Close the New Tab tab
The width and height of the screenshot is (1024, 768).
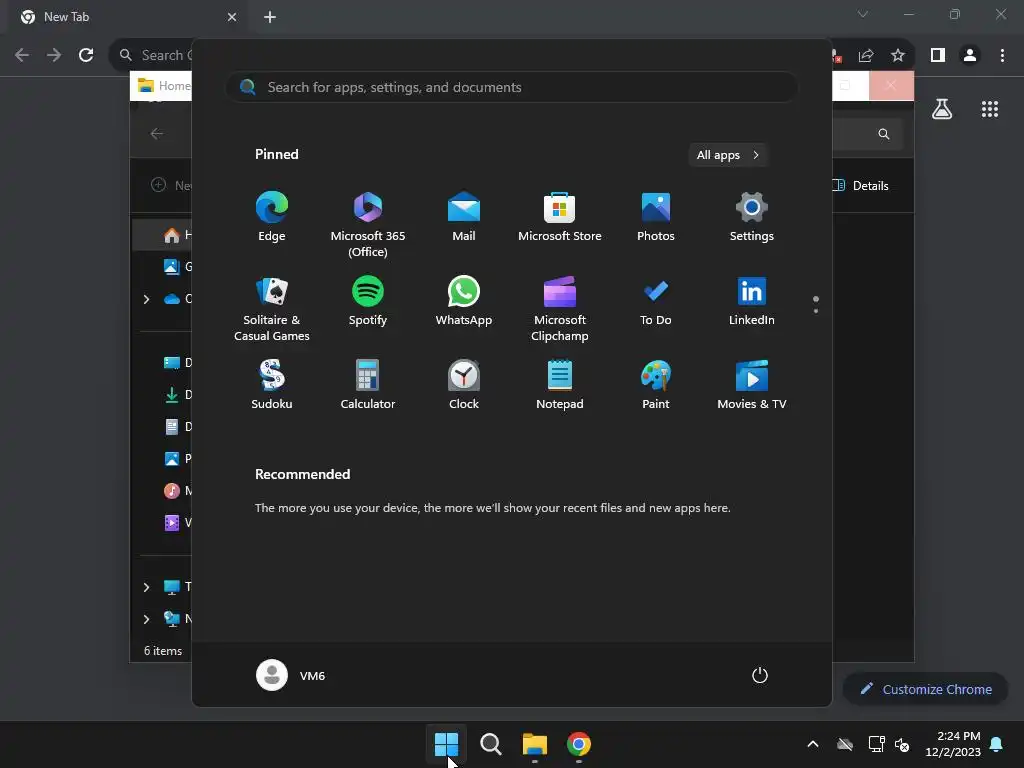pos(232,17)
